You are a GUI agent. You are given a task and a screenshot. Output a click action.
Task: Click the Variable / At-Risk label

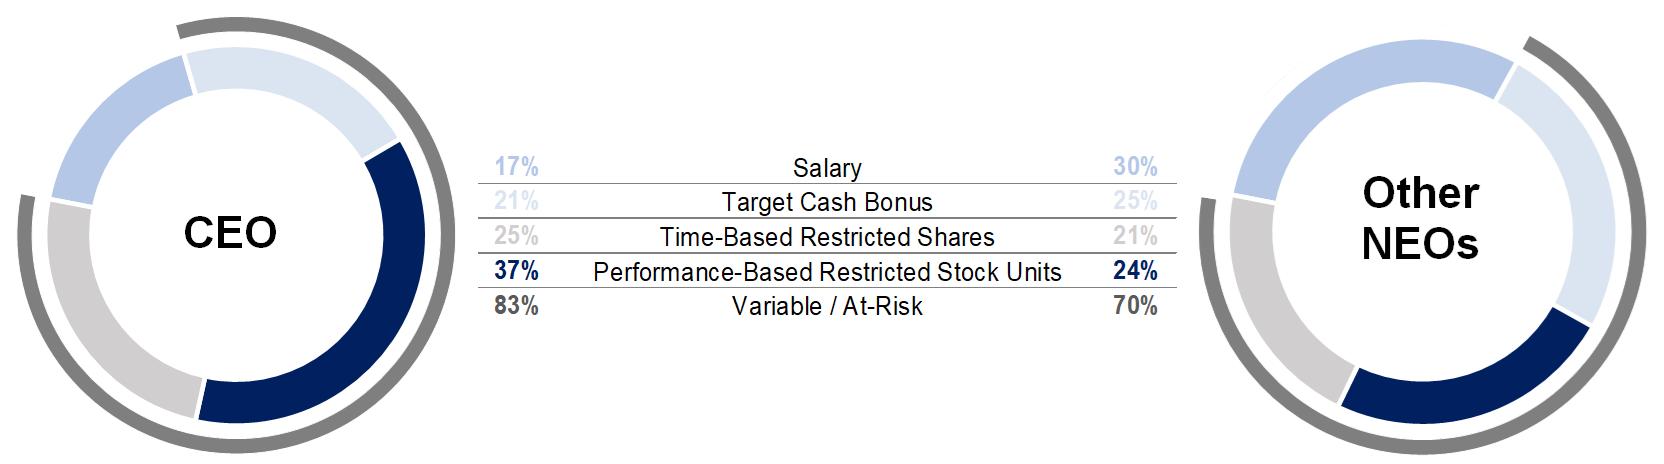pos(827,306)
